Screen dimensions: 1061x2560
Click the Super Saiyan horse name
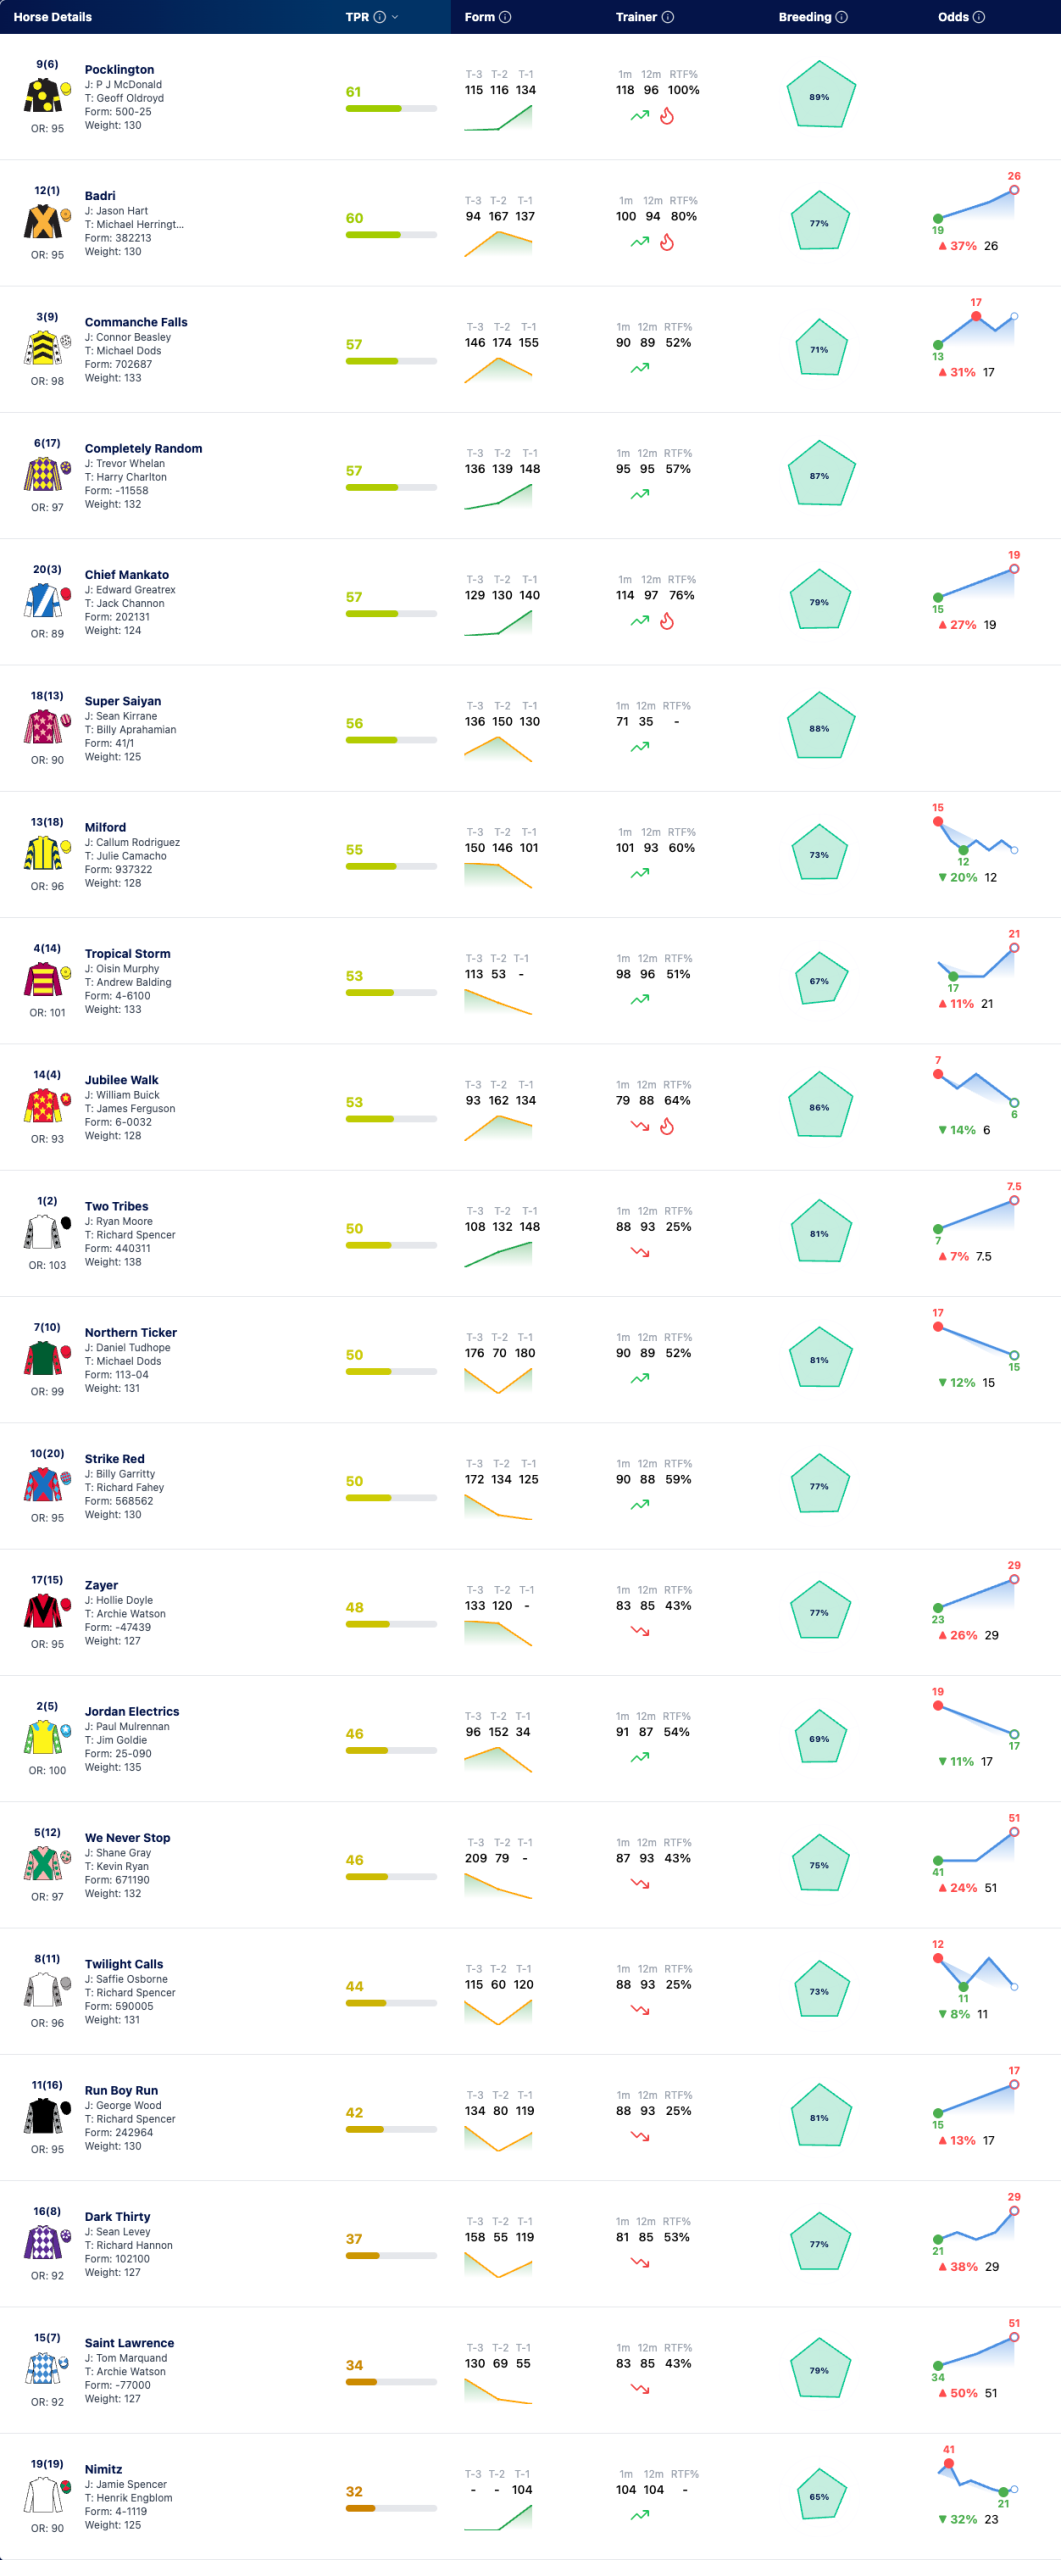click(x=123, y=701)
